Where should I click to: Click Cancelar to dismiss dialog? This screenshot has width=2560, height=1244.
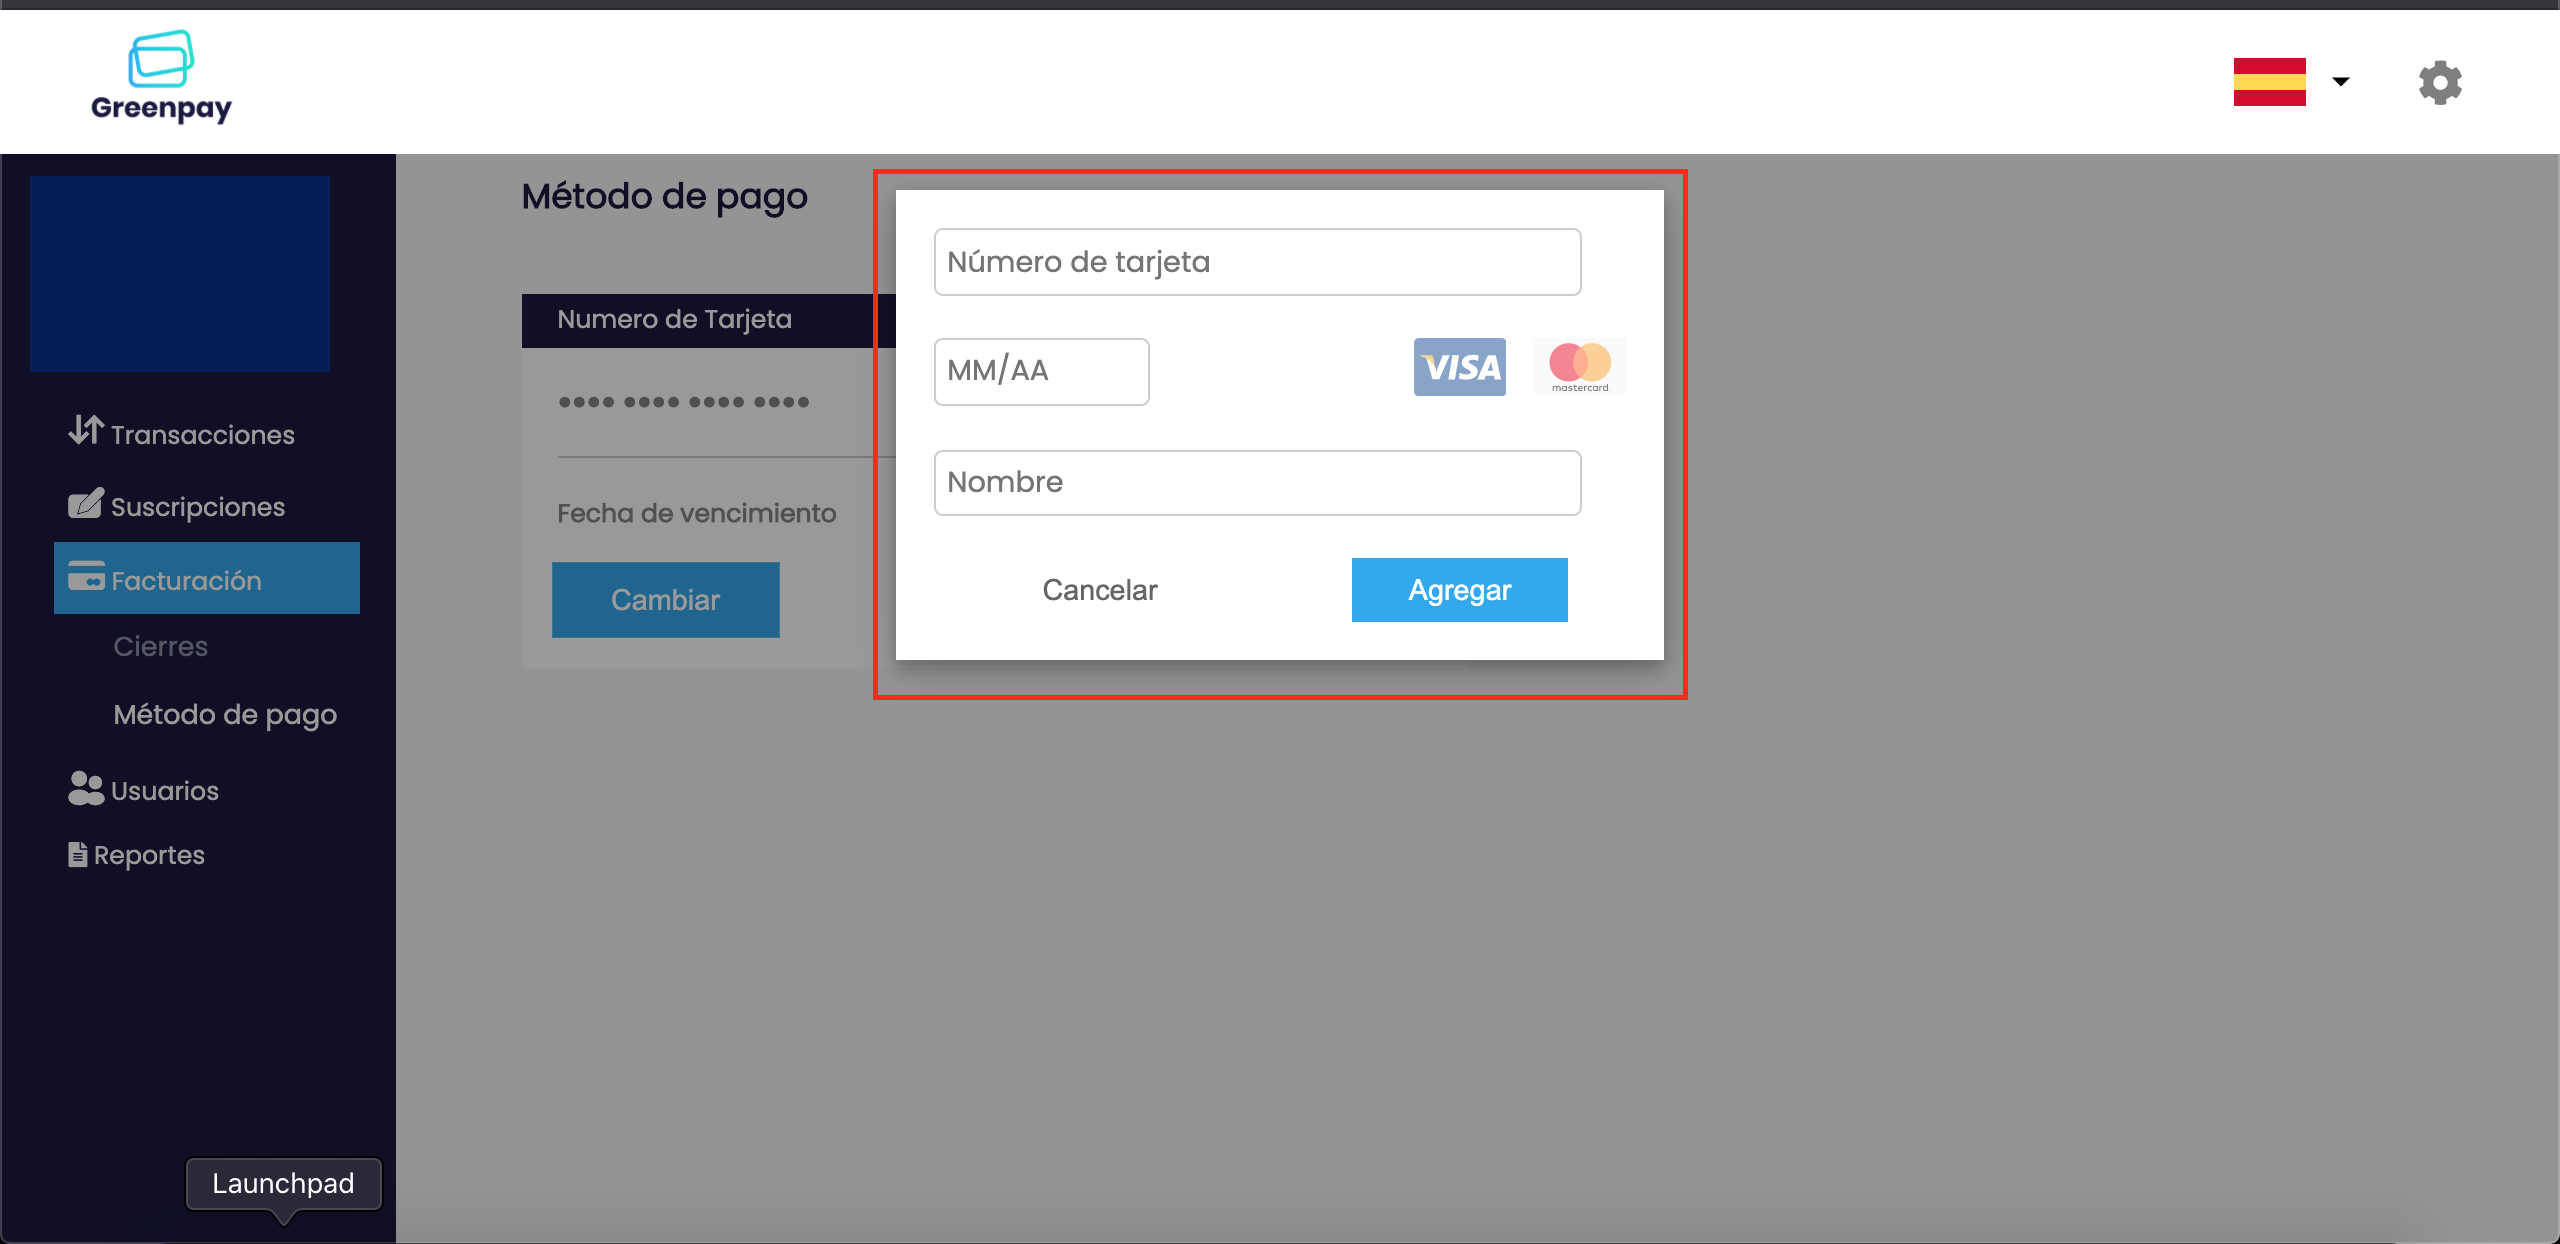pyautogui.click(x=1099, y=590)
